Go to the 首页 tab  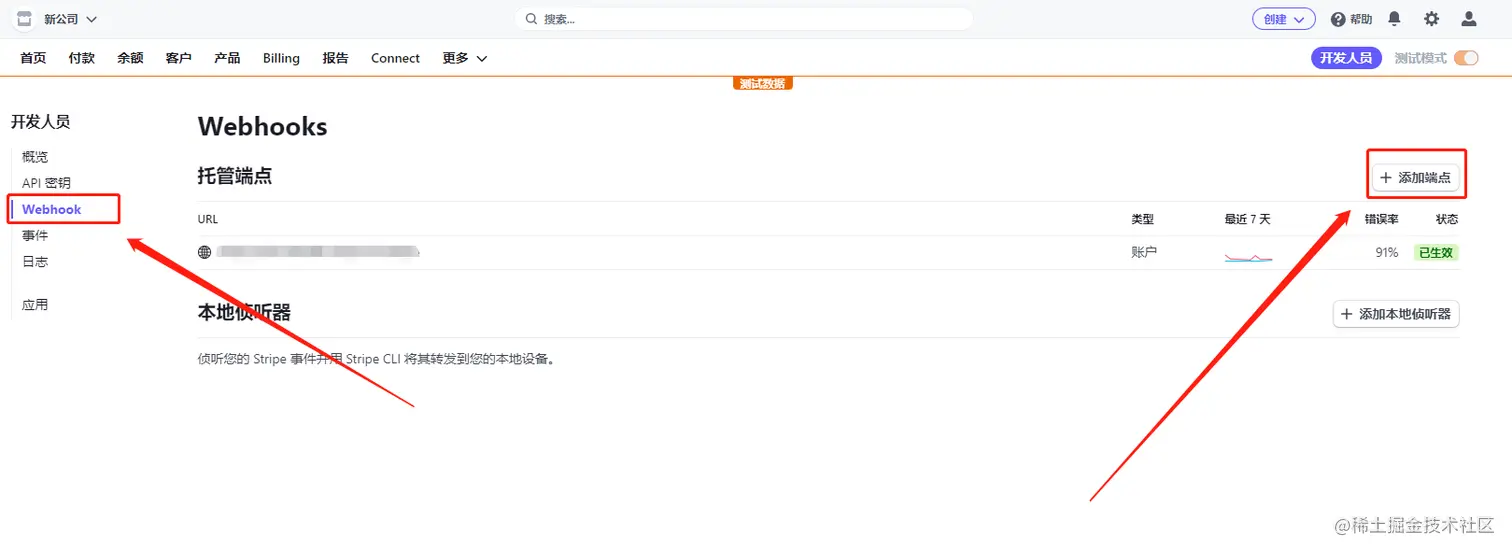[33, 58]
